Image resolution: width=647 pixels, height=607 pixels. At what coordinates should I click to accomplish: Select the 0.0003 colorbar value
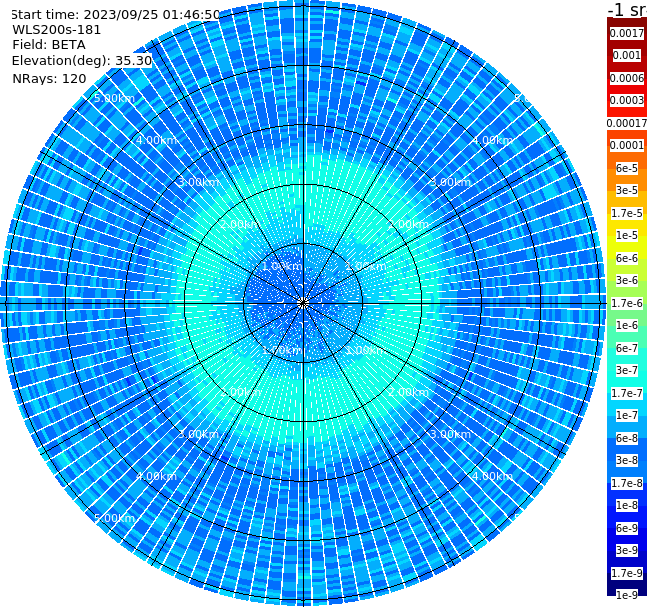[627, 100]
